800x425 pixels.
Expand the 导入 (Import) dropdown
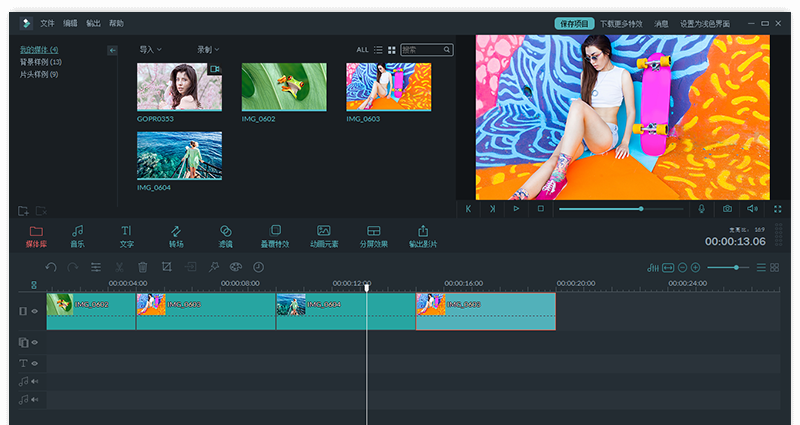(x=150, y=49)
